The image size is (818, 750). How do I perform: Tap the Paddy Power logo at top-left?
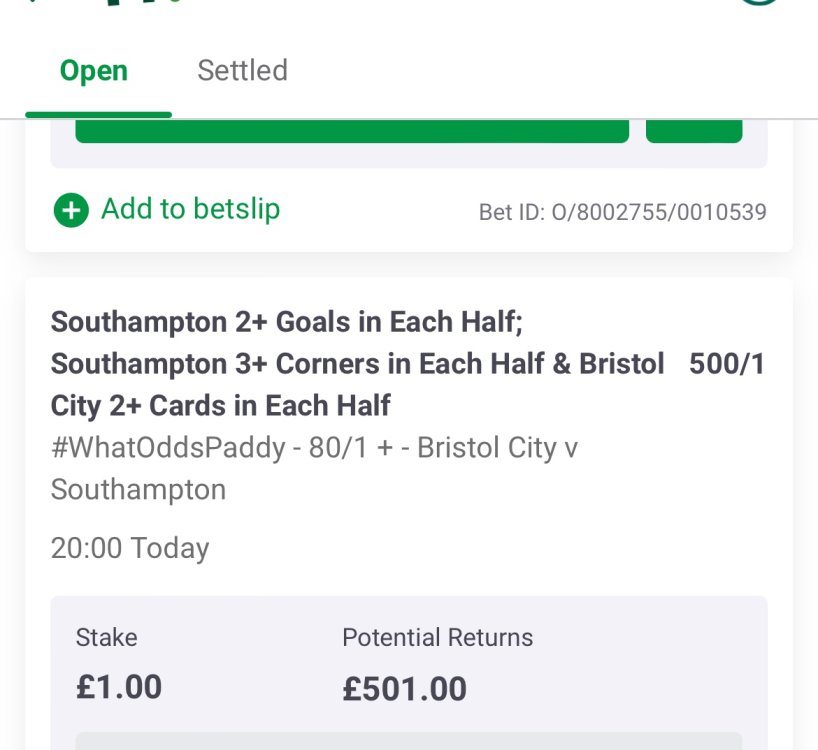[x=100, y=3]
